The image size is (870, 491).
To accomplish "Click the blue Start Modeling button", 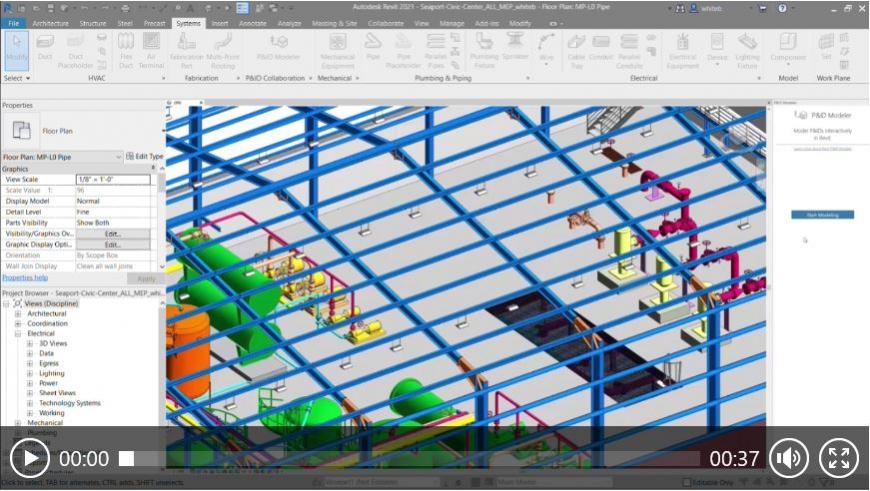I will point(822,215).
